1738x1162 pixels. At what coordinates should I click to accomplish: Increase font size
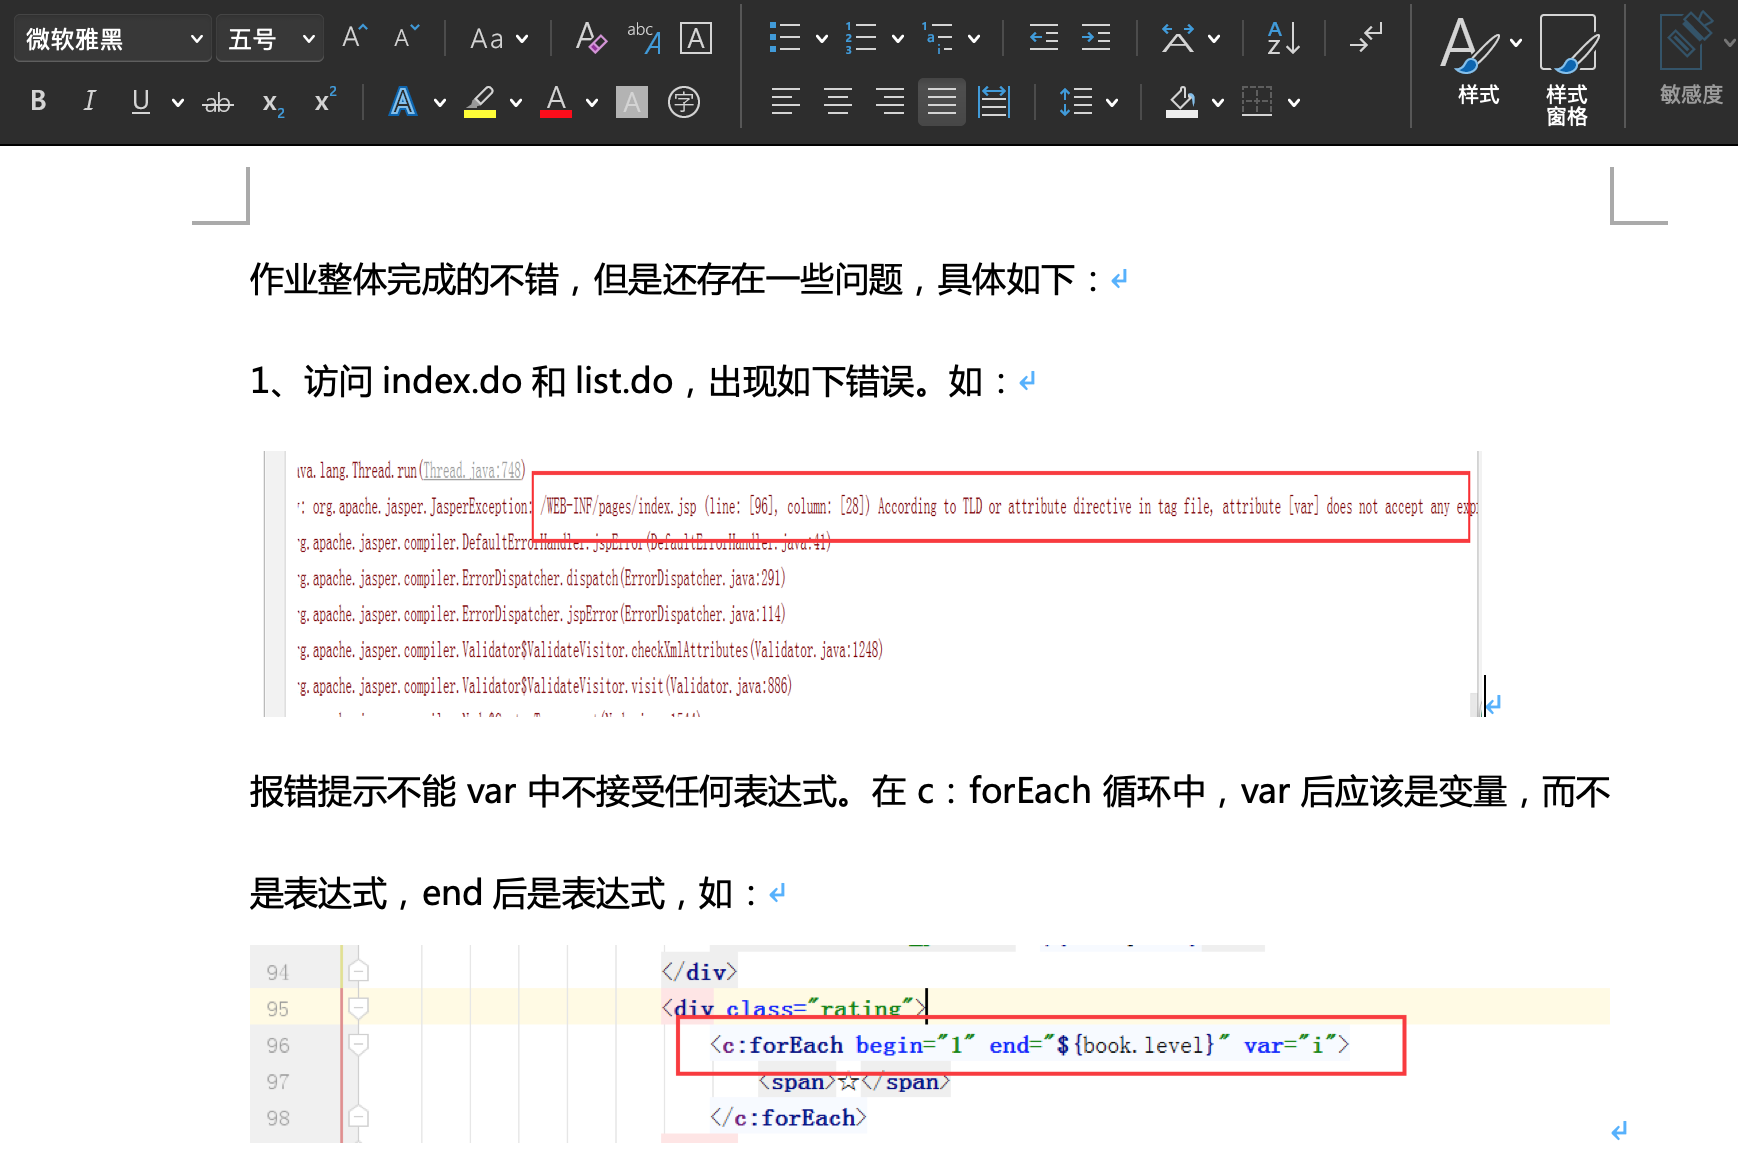point(354,38)
